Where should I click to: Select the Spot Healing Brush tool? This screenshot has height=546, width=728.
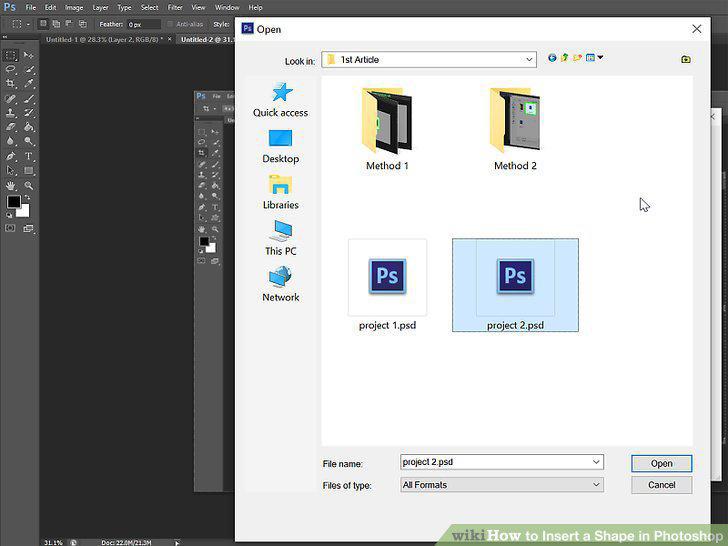click(11, 98)
